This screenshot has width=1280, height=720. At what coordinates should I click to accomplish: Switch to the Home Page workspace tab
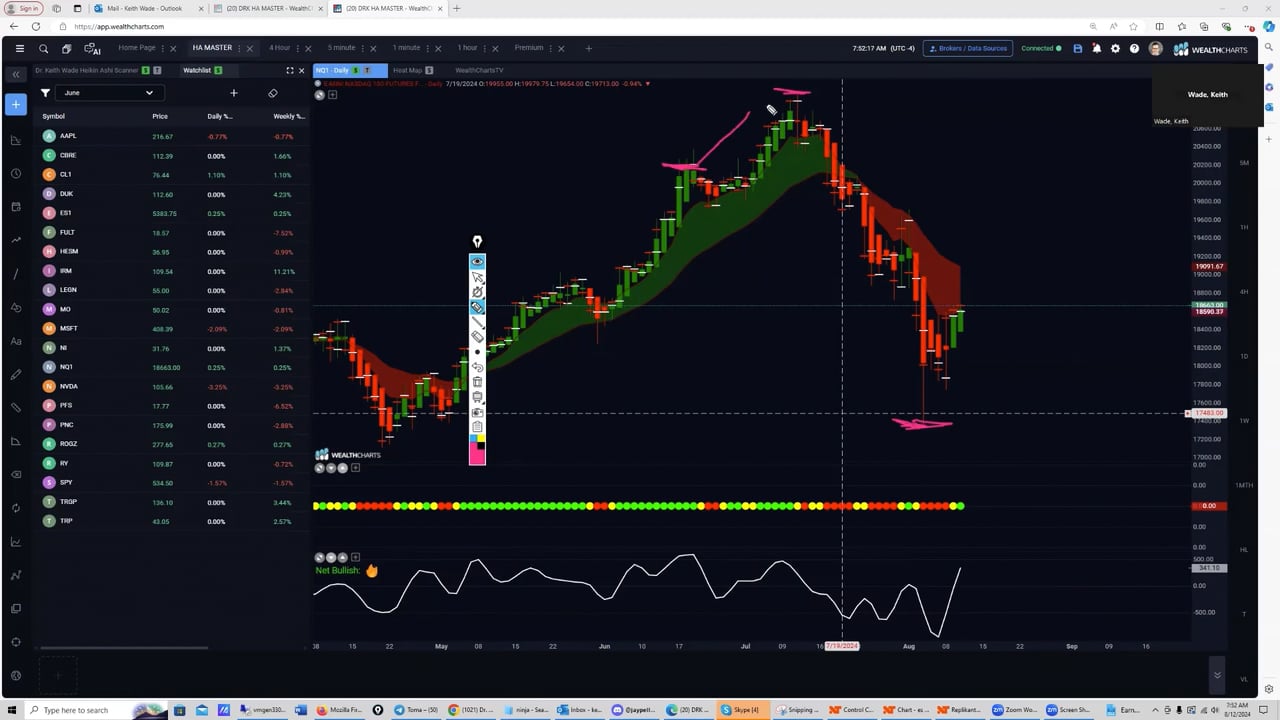click(137, 48)
